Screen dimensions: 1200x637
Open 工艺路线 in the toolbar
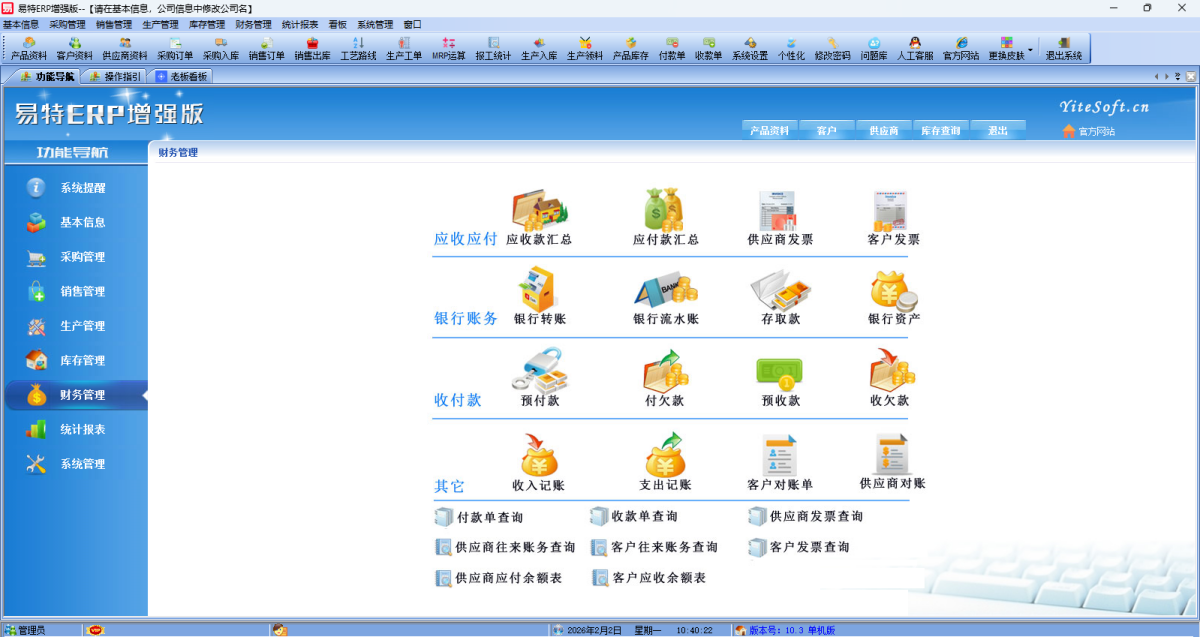(358, 49)
